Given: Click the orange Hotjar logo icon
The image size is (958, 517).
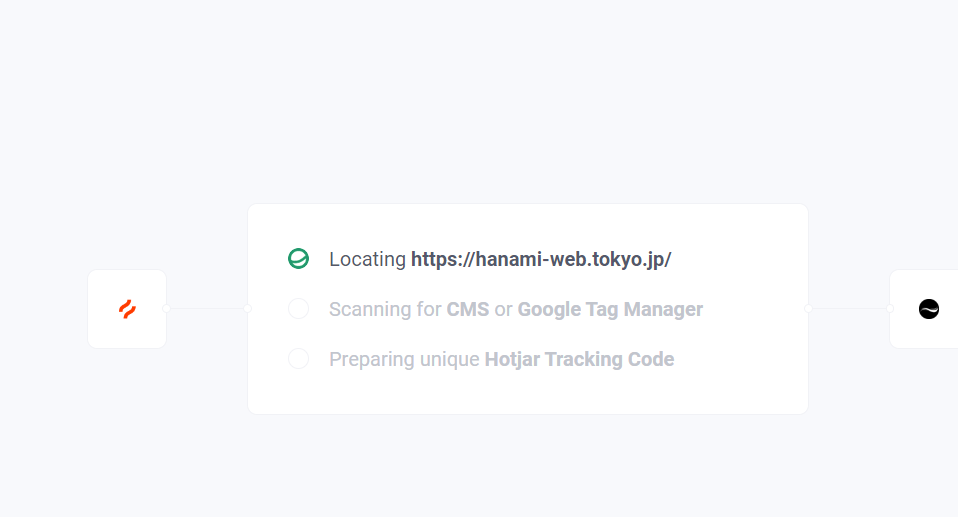Looking at the screenshot, I should pyautogui.click(x=127, y=309).
